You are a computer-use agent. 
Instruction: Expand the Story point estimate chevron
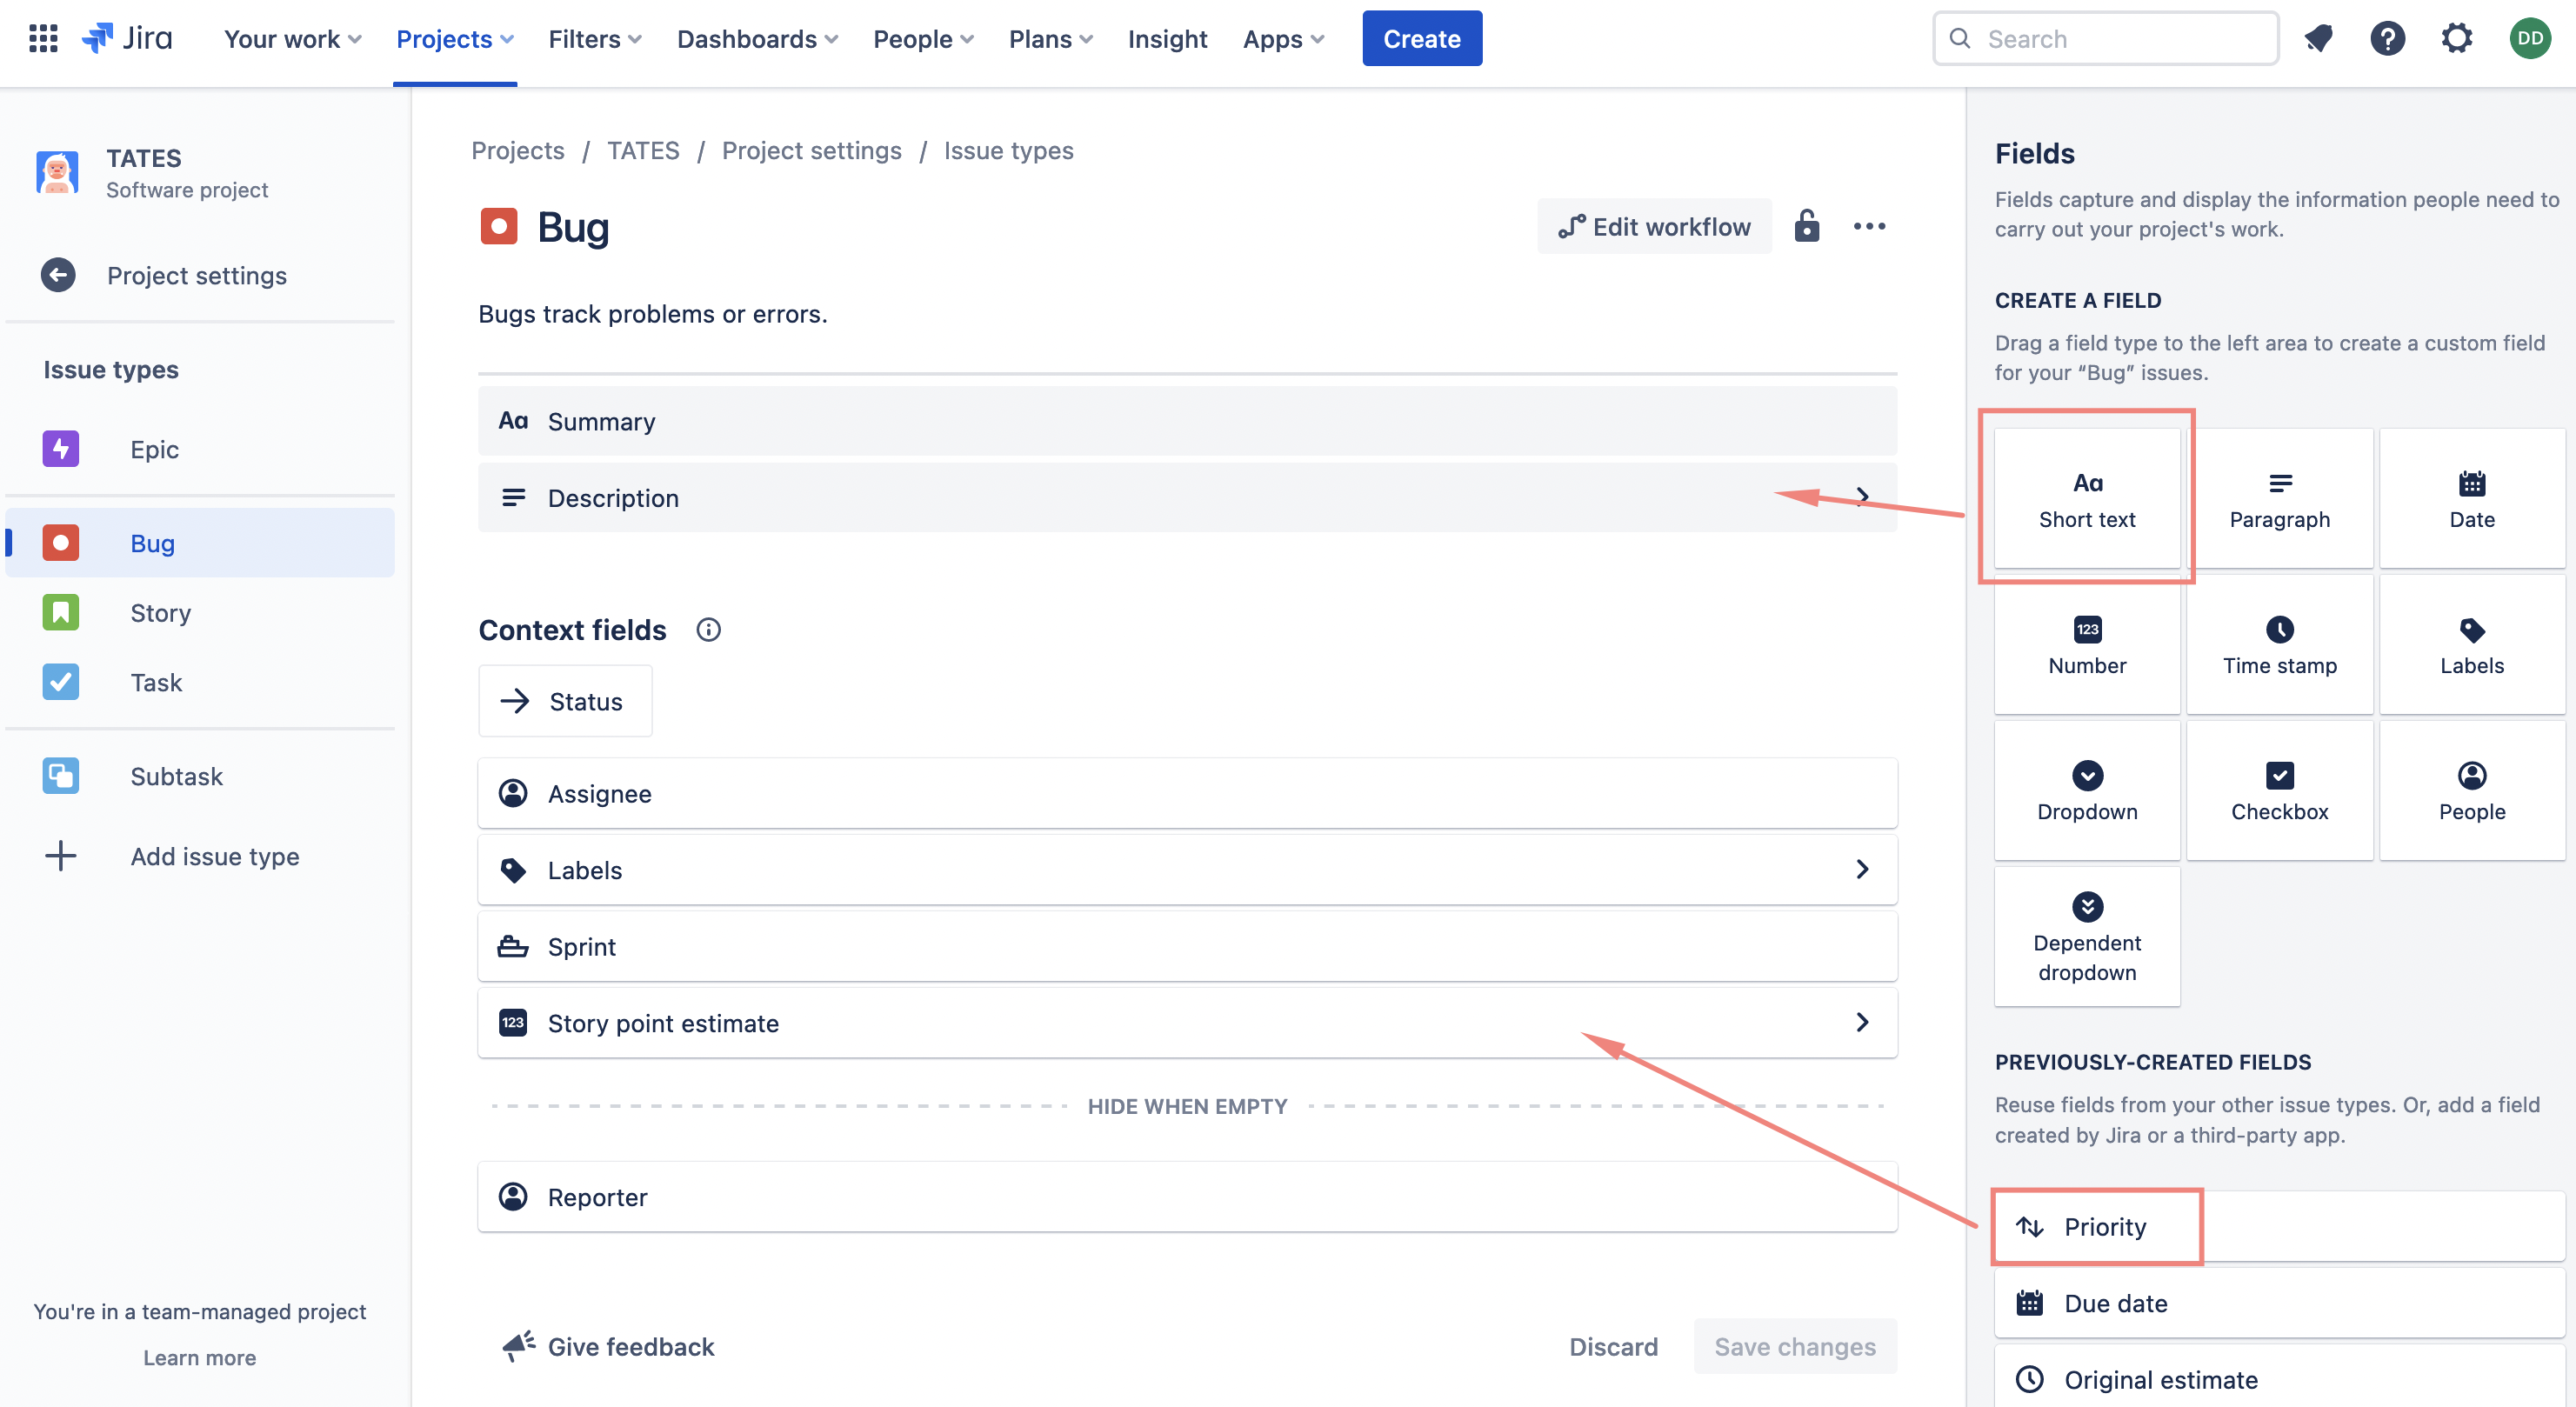1862,1022
